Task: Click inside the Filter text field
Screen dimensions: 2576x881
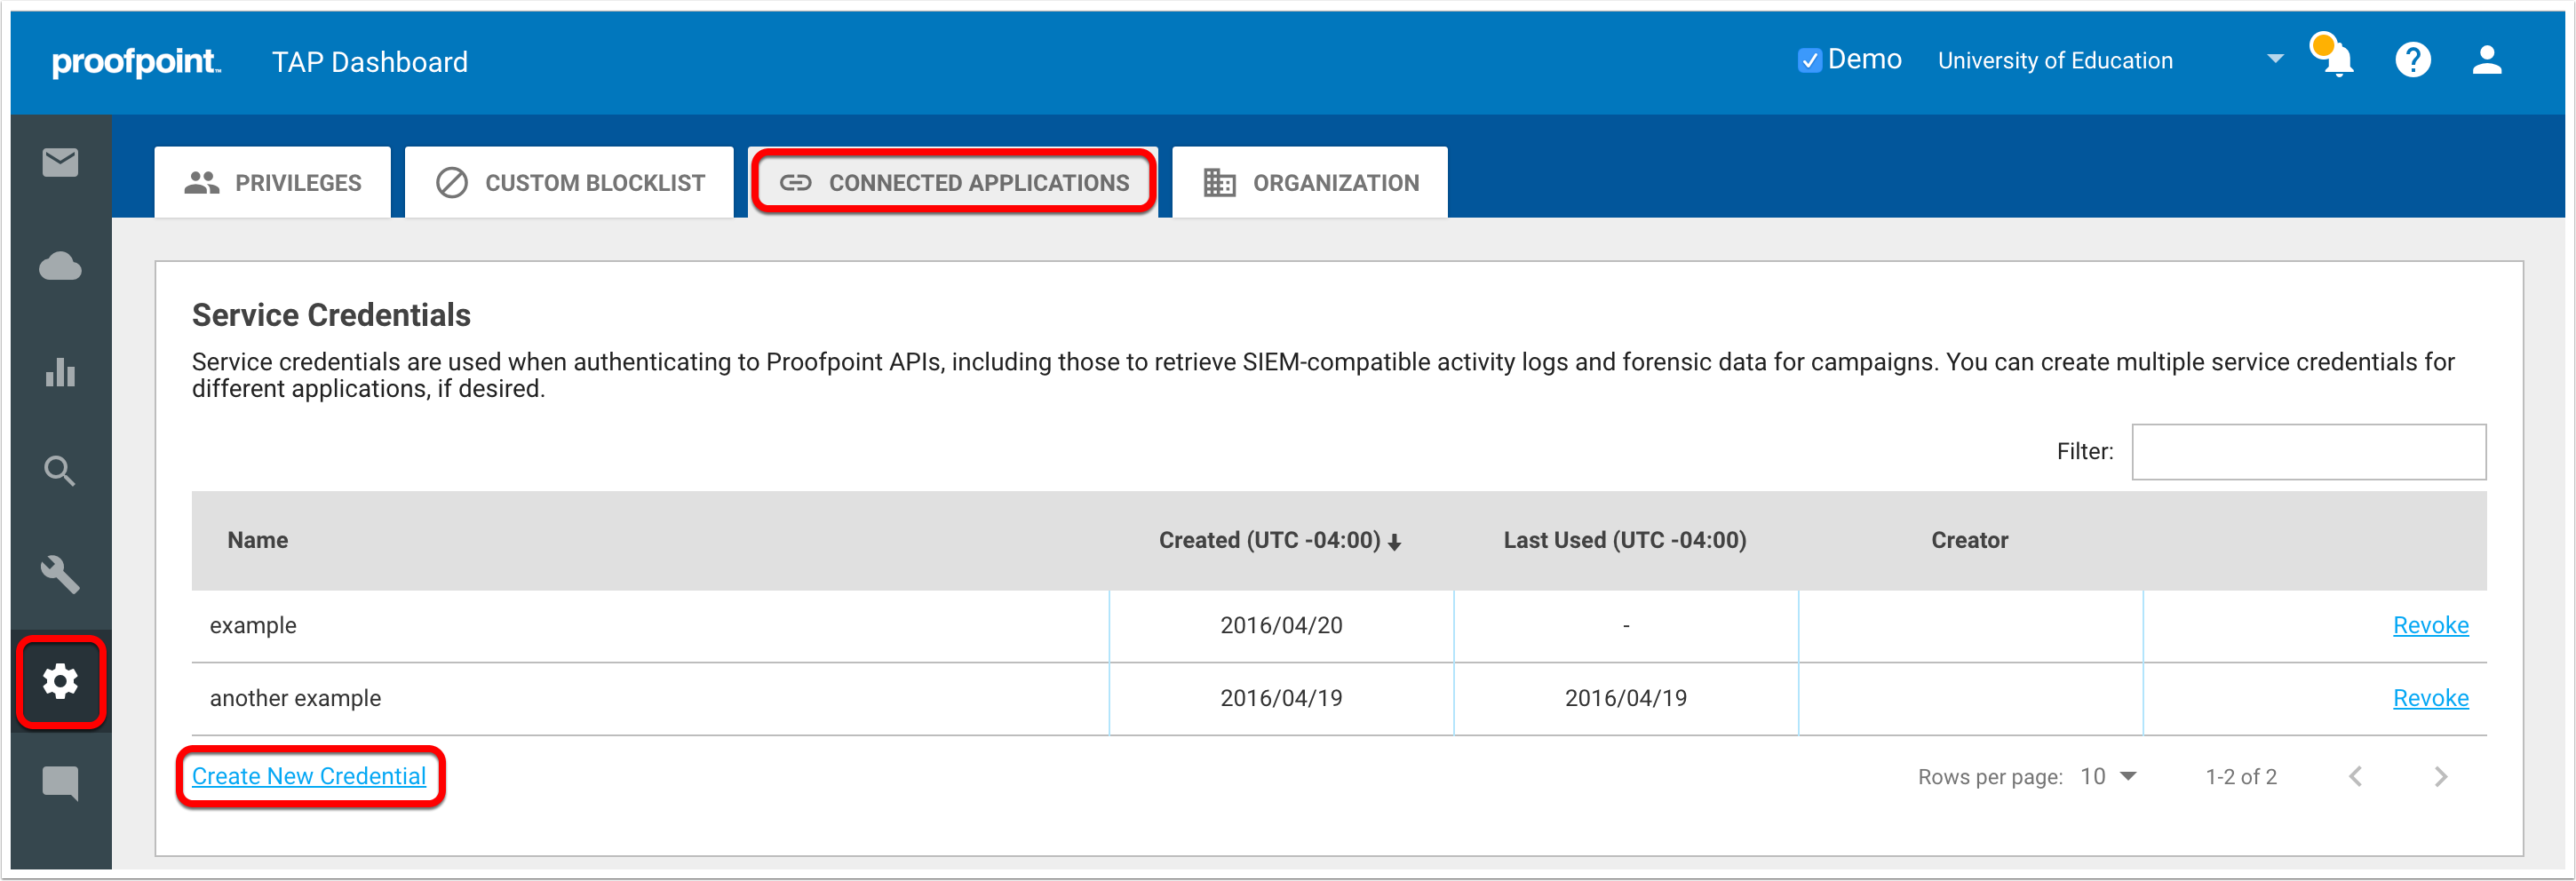Action: (x=2308, y=452)
